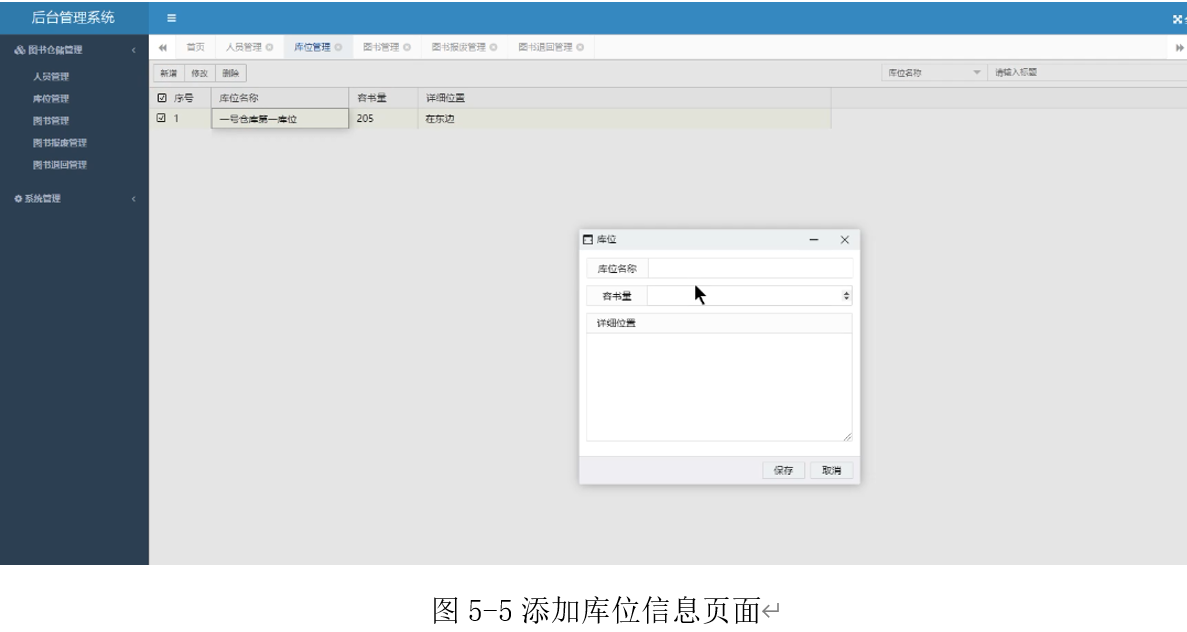Click the right double-arrow tab scroll icon

click(1178, 46)
